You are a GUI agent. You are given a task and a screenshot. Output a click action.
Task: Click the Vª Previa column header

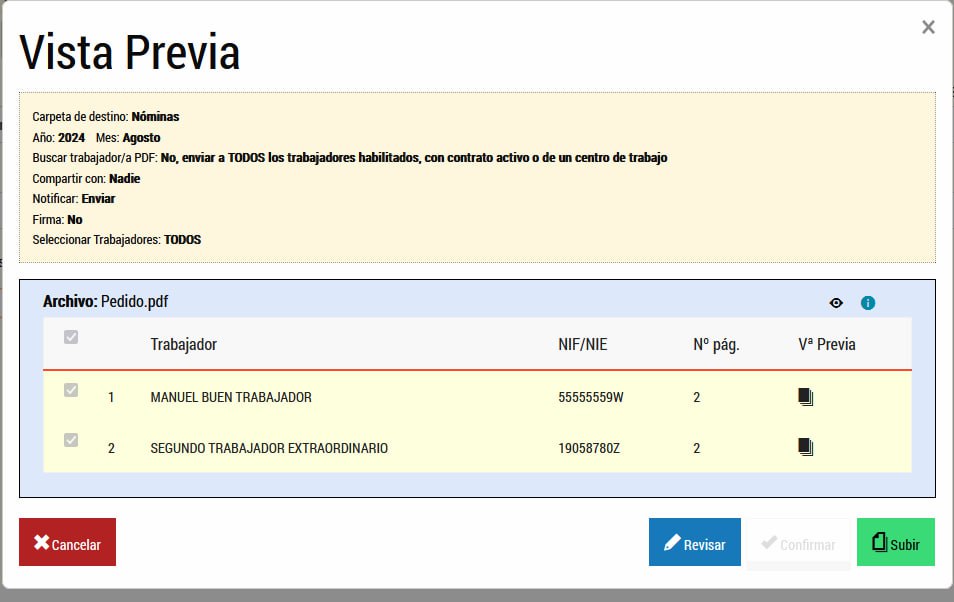click(827, 345)
